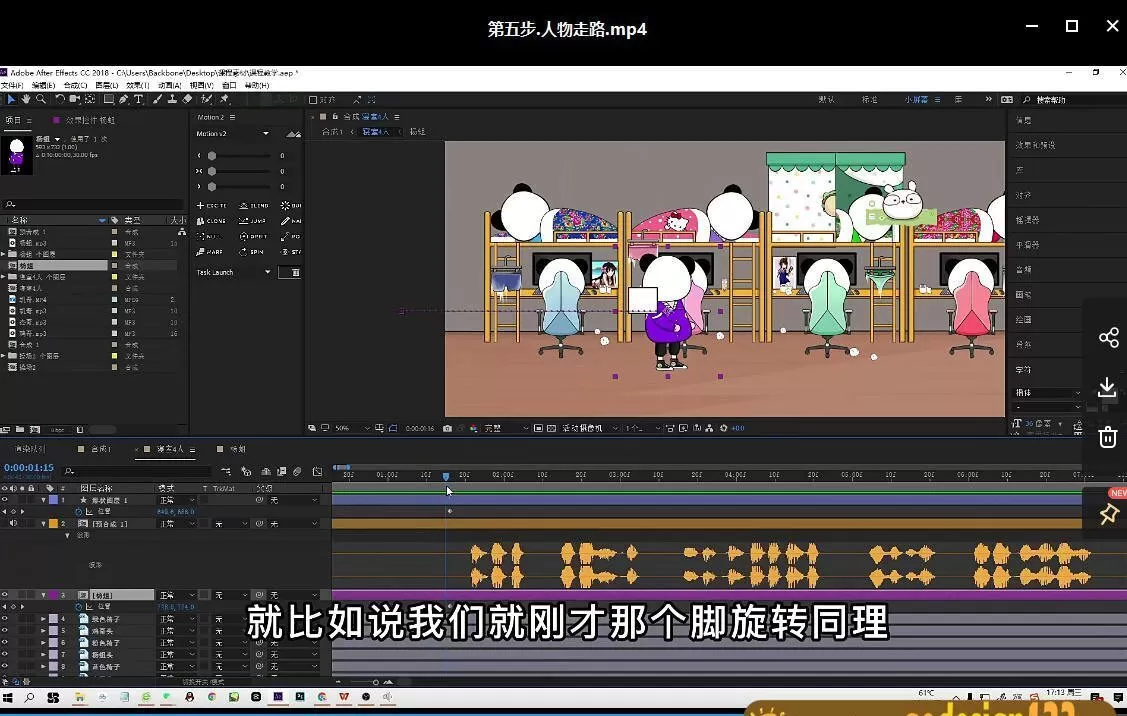Lock the first timeline layer

(33, 499)
